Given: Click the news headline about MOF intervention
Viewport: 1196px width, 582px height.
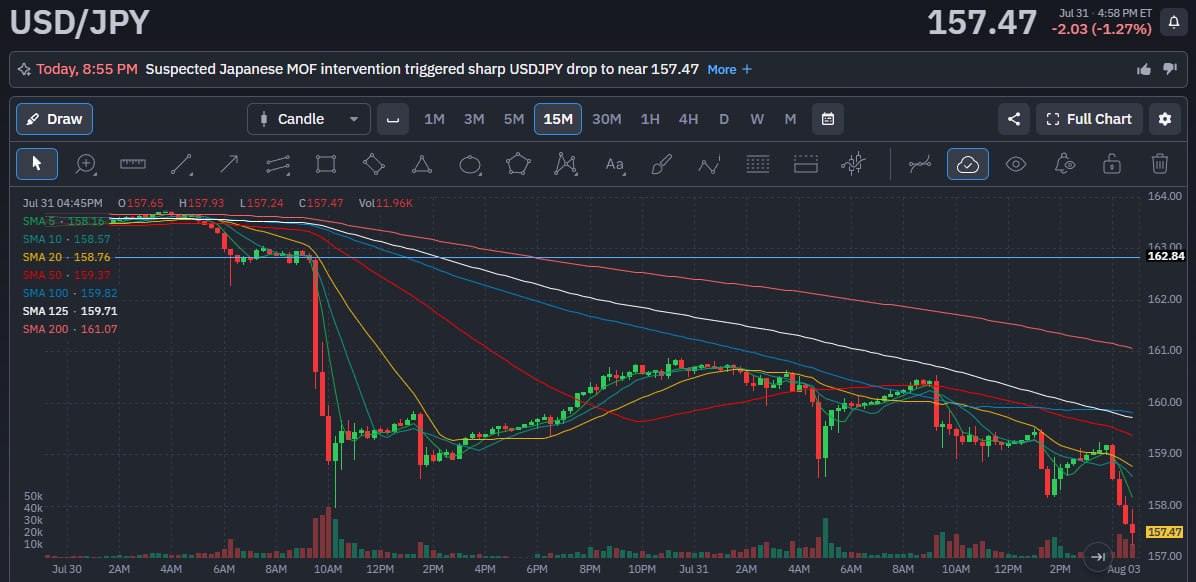Looking at the screenshot, I should point(422,69).
